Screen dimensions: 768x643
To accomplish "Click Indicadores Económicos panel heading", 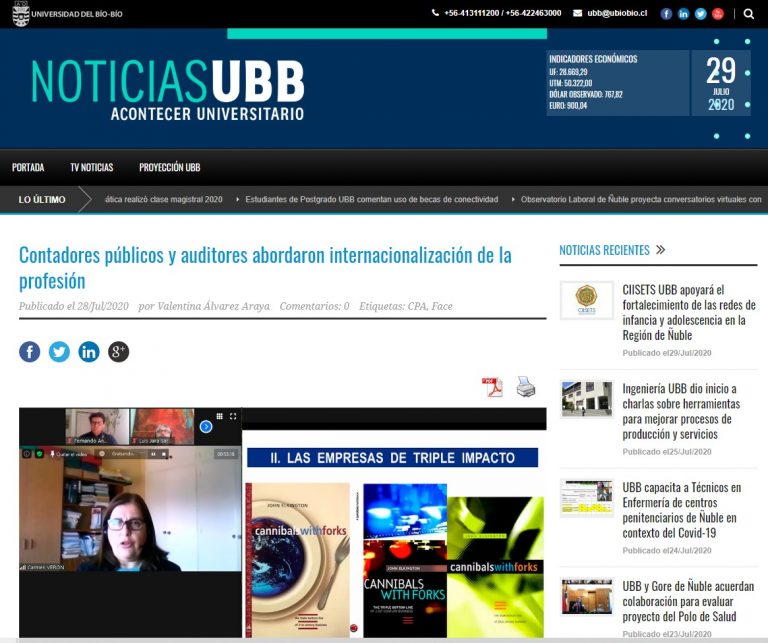I will click(x=593, y=59).
